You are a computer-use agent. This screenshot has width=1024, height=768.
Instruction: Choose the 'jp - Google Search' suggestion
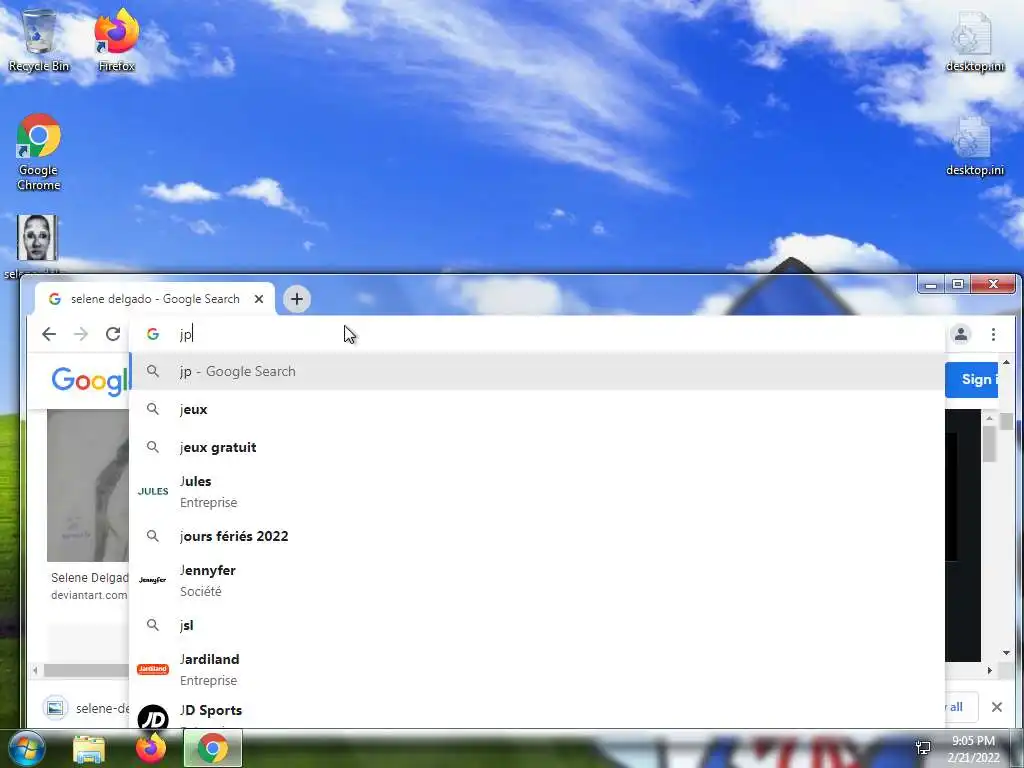(537, 372)
